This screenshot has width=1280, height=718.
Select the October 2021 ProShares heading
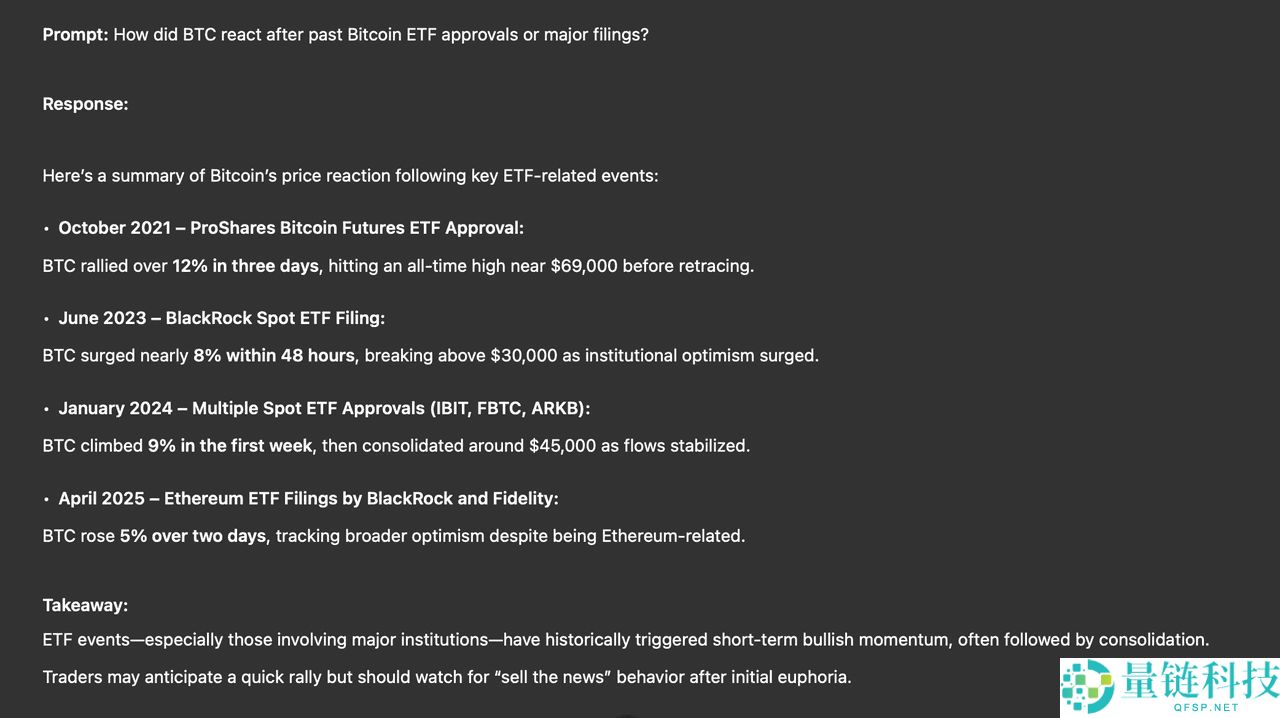(x=291, y=228)
